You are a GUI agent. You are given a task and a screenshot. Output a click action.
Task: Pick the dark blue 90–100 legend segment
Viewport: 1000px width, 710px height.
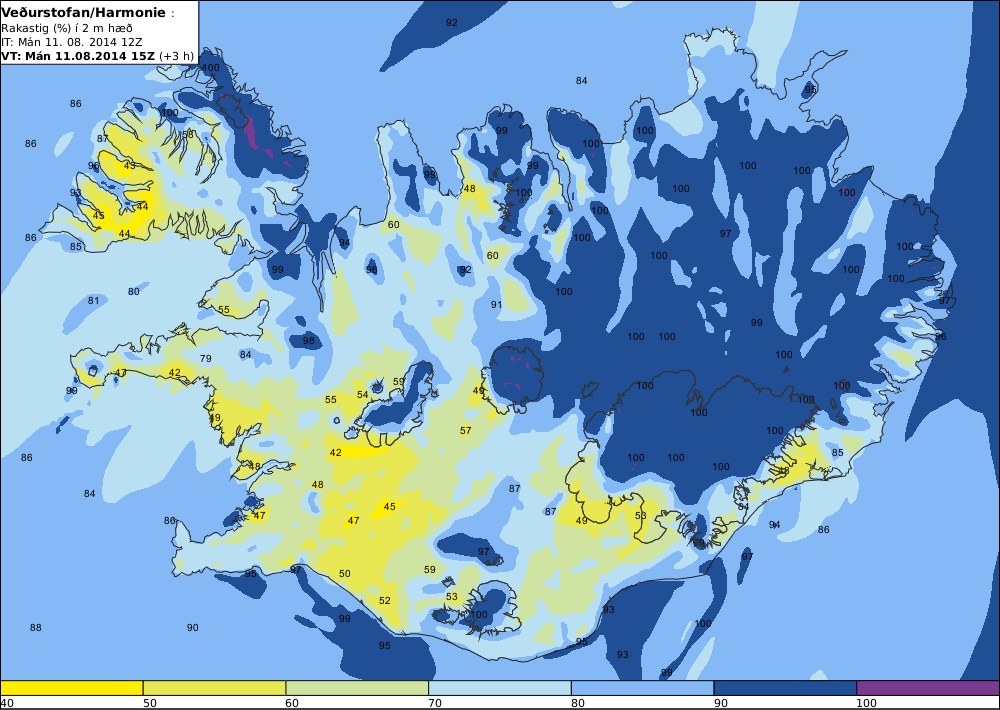785,688
